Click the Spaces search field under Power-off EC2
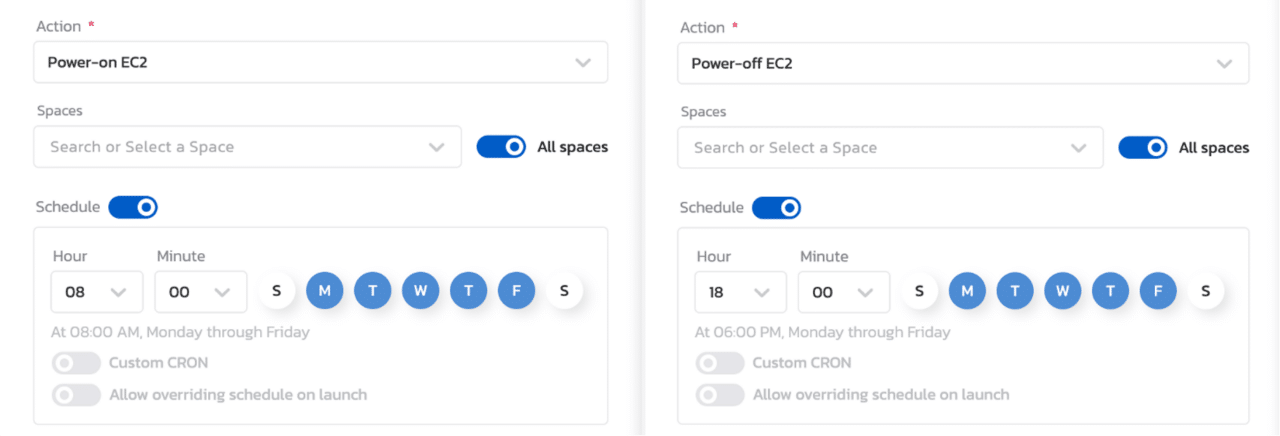 point(891,147)
